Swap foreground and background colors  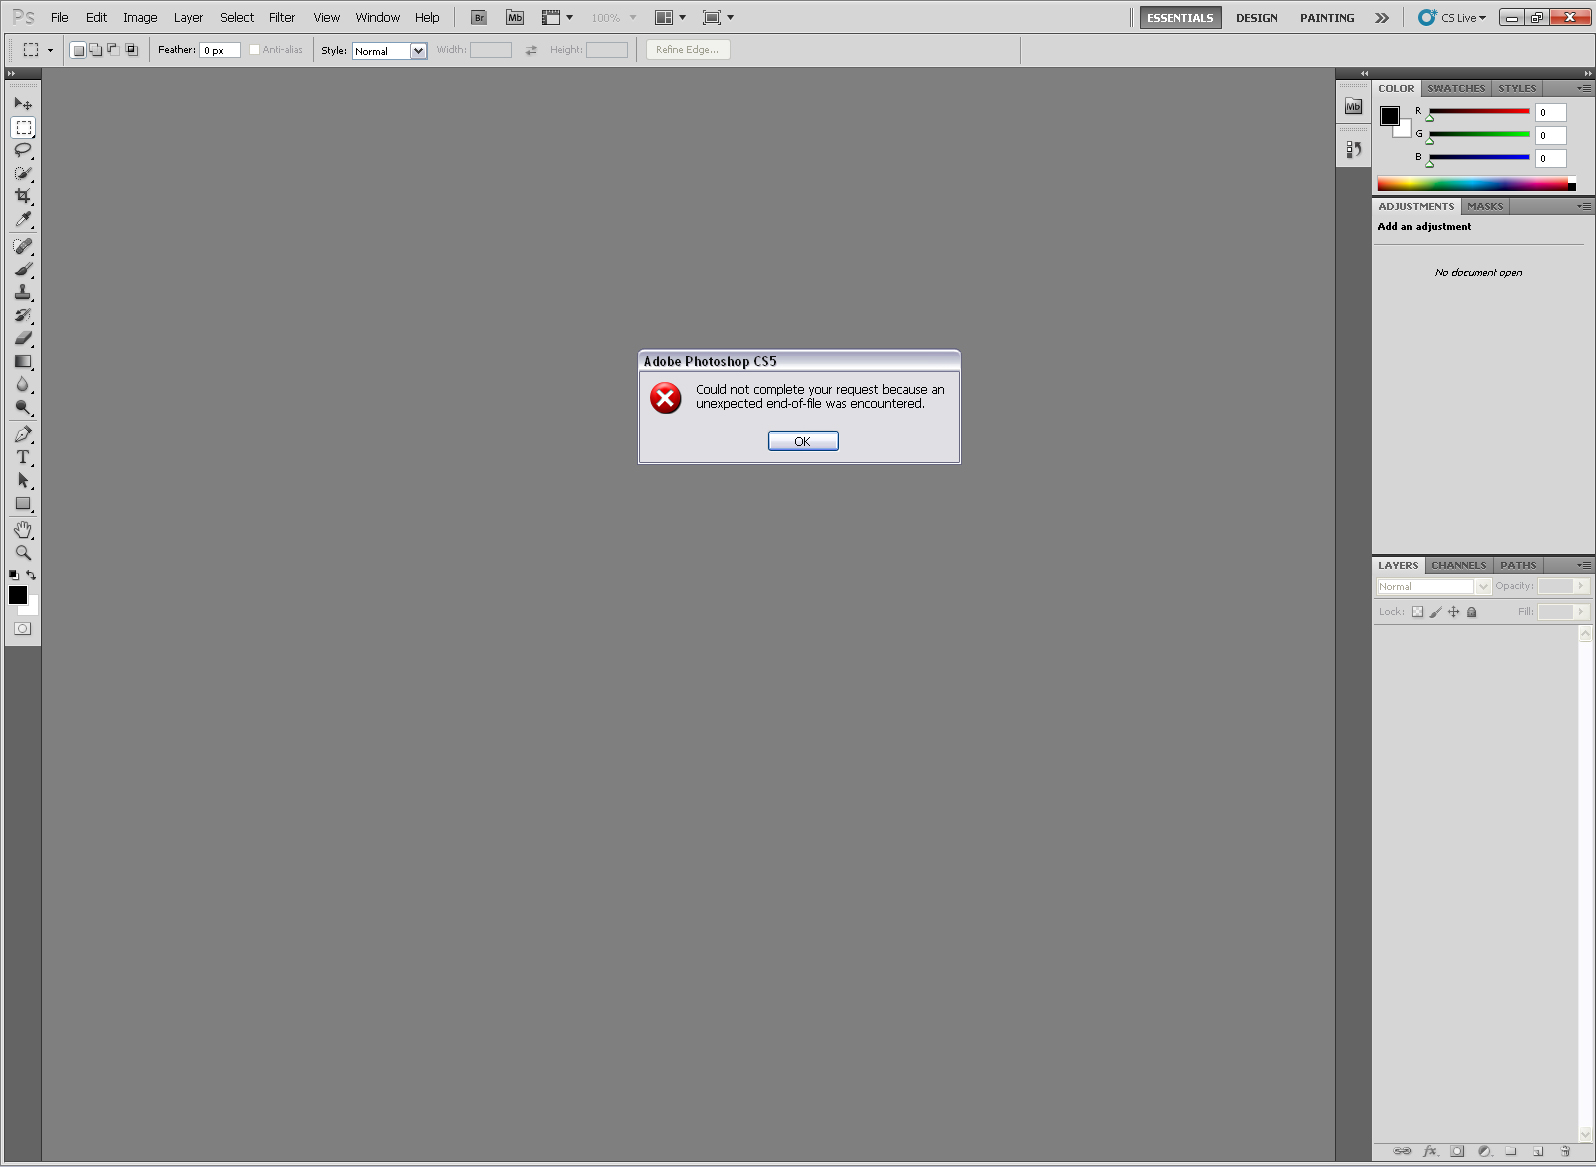point(31,575)
